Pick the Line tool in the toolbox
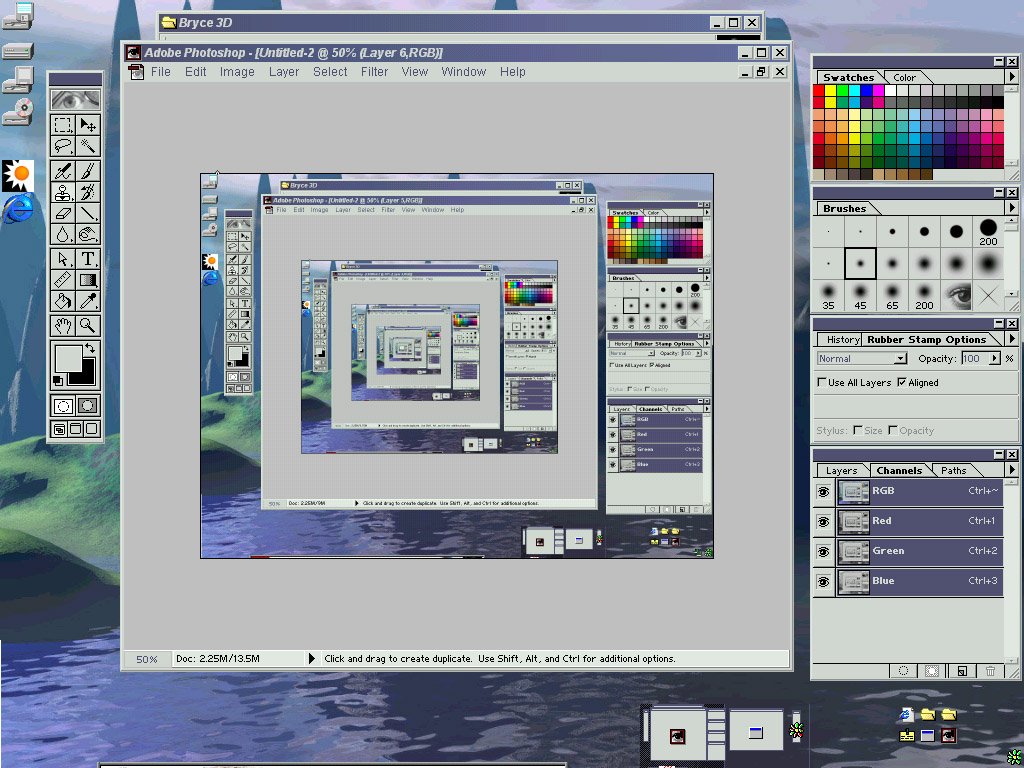 [88, 213]
